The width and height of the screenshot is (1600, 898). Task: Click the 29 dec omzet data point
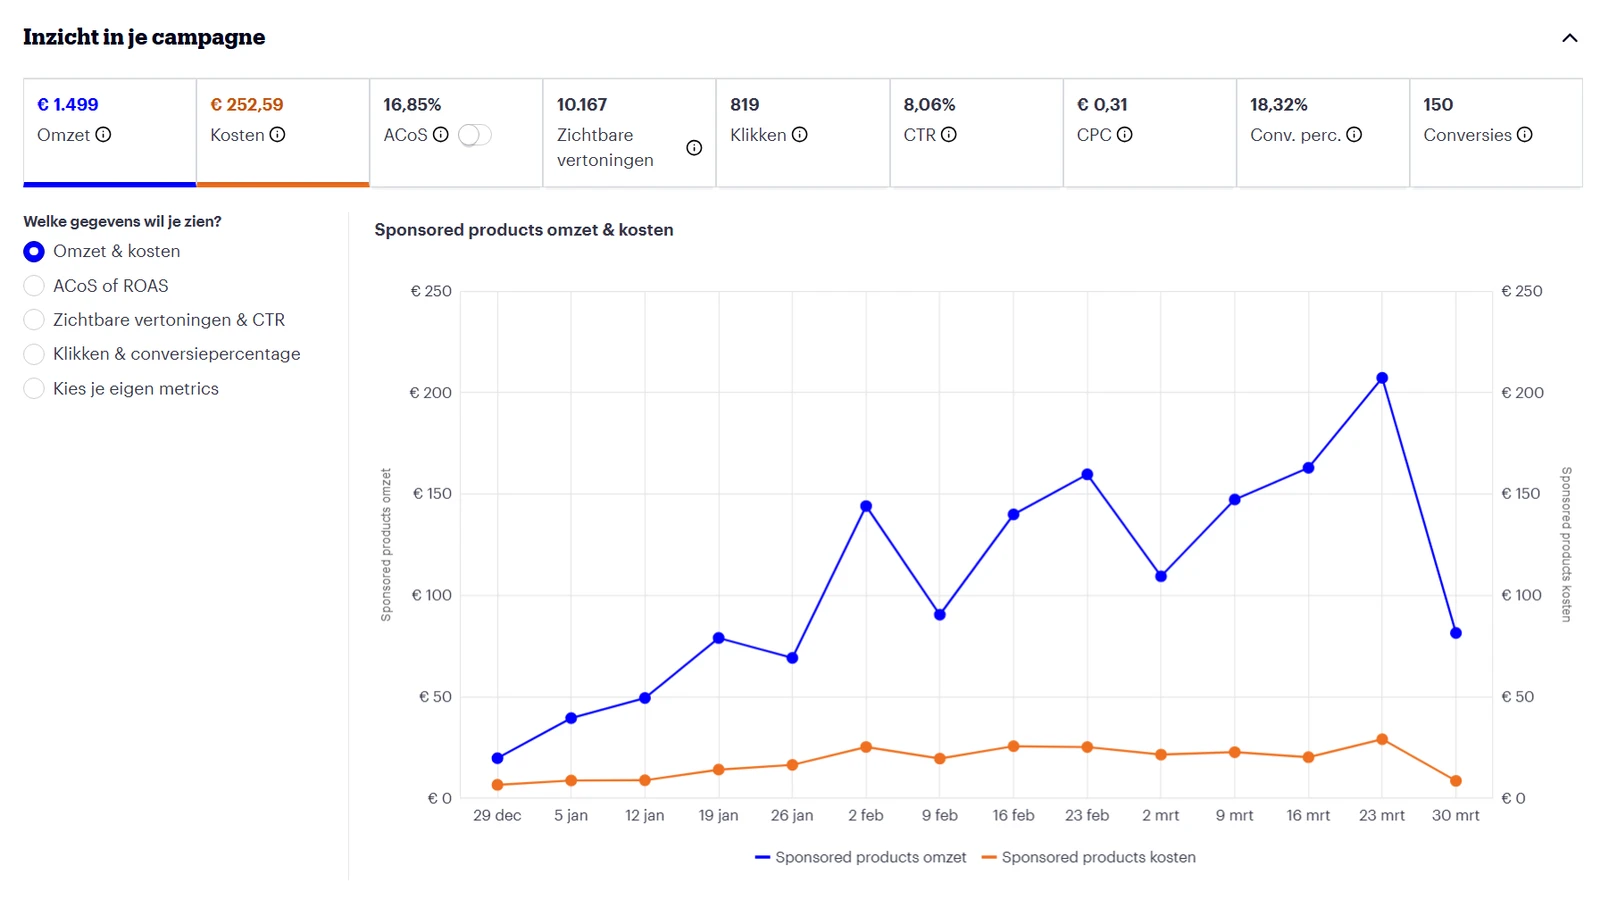[x=497, y=758]
